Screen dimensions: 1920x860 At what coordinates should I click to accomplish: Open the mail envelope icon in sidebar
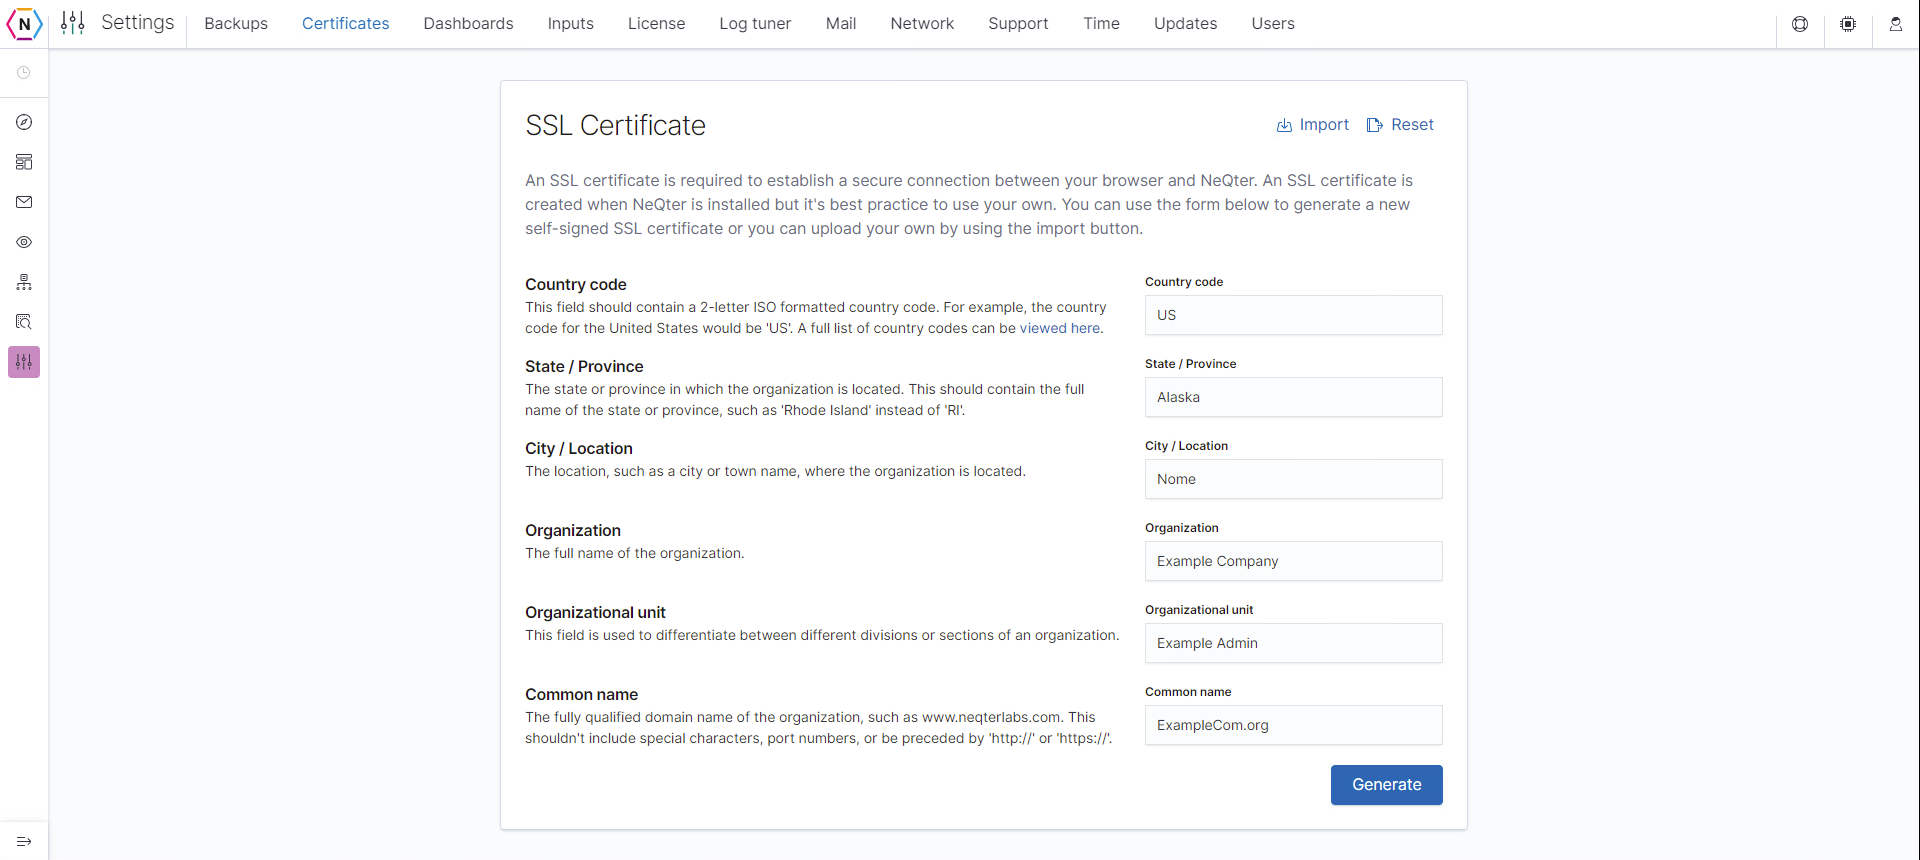point(24,202)
